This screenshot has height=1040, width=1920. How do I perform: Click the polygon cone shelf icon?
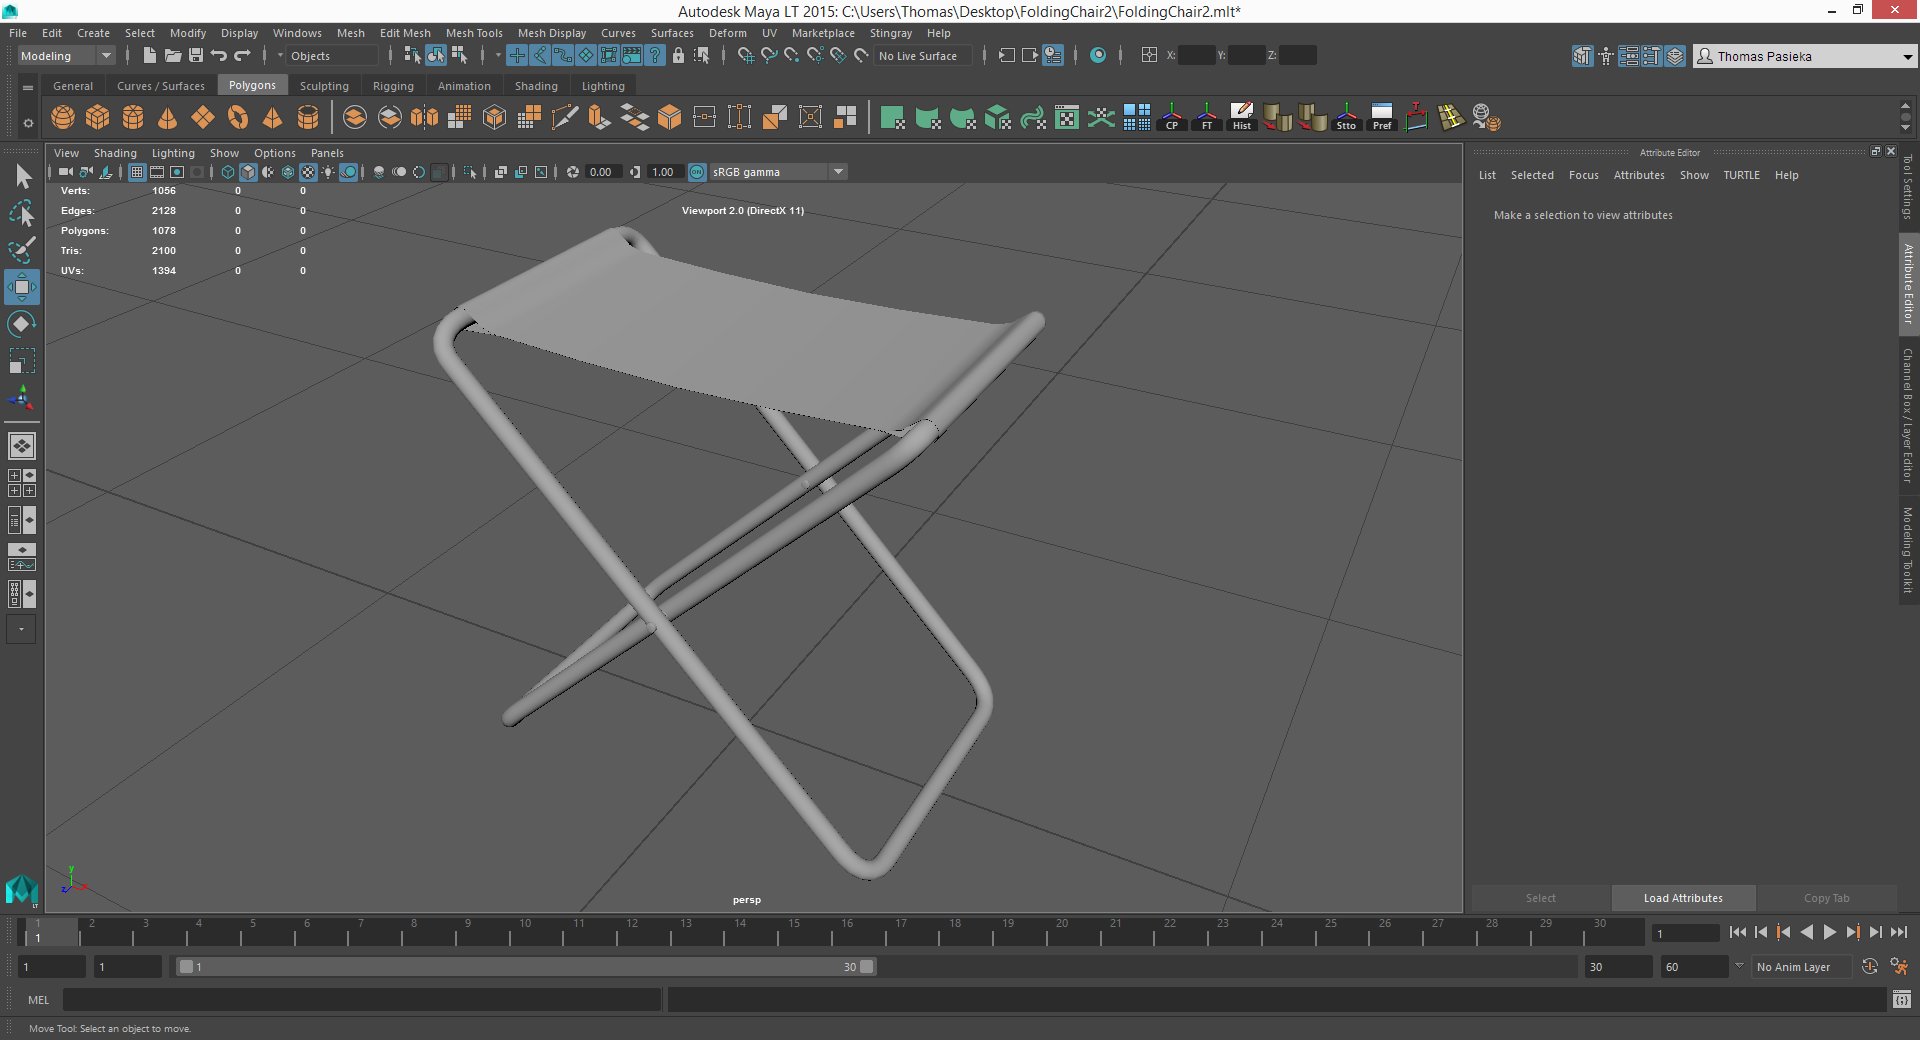167,118
